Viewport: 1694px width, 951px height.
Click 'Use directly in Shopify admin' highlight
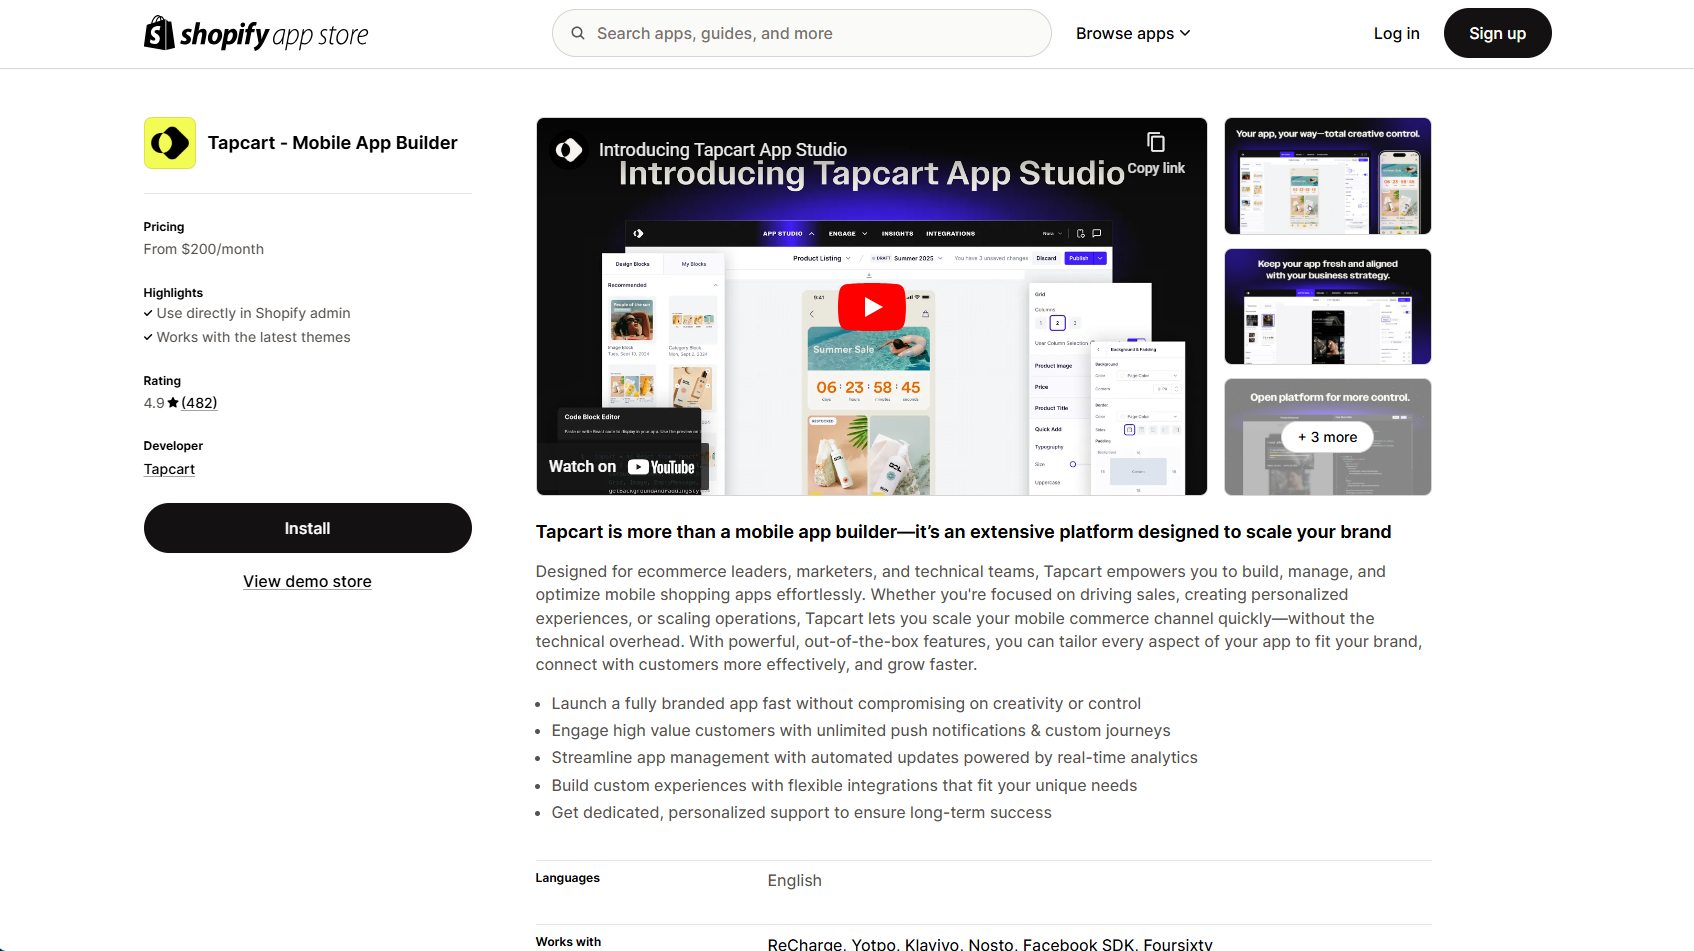(x=253, y=313)
